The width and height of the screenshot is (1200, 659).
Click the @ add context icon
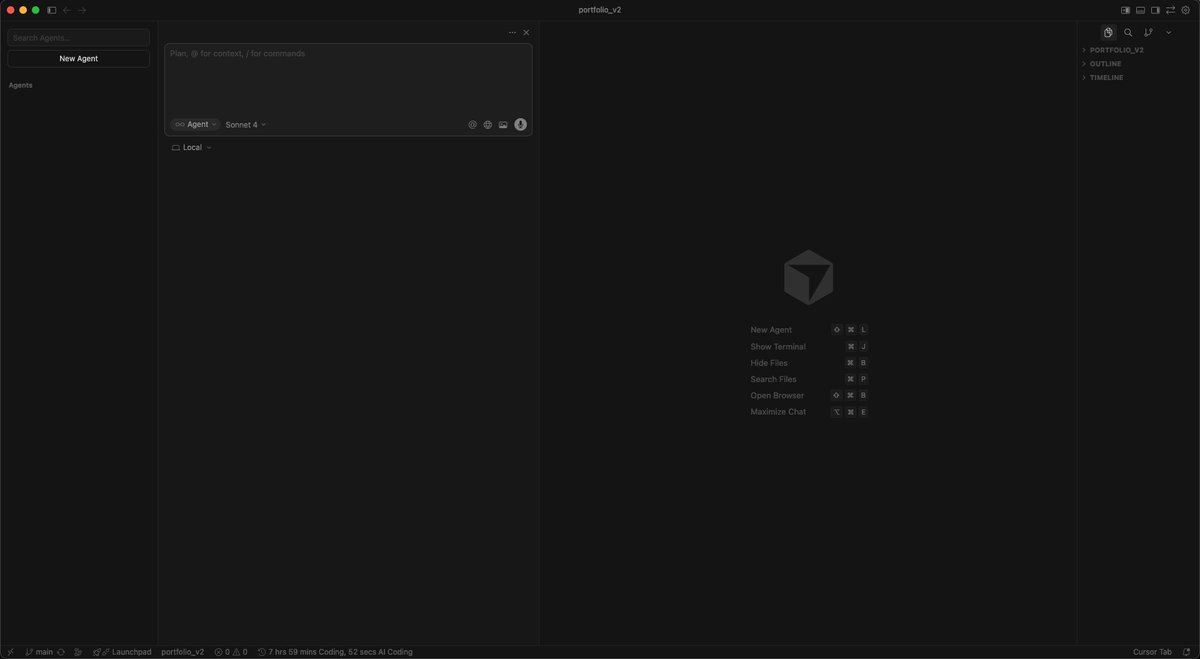pos(473,125)
